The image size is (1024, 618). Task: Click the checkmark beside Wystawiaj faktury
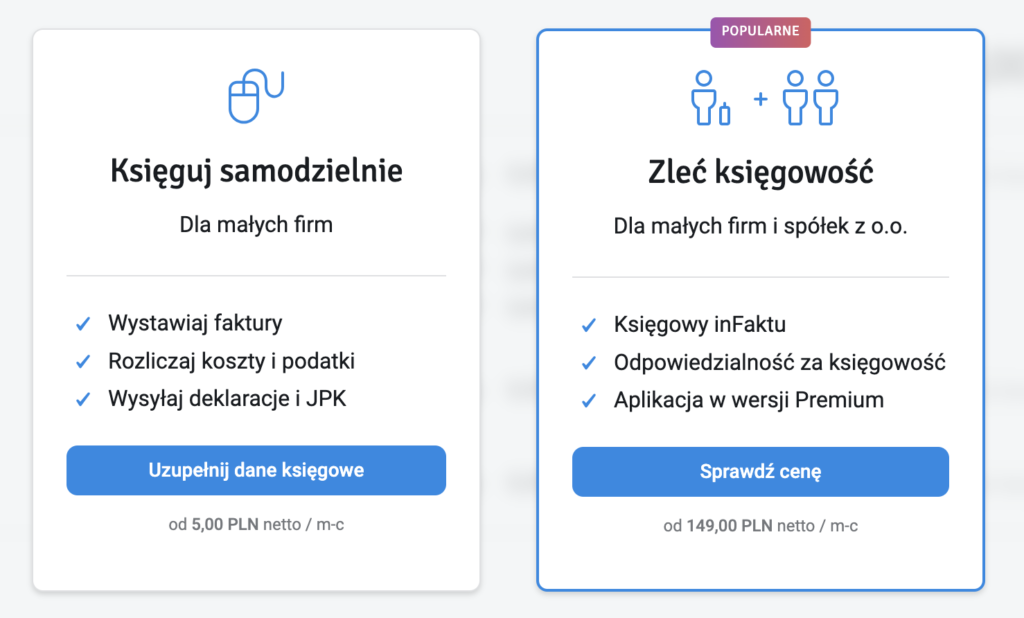pyautogui.click(x=83, y=324)
